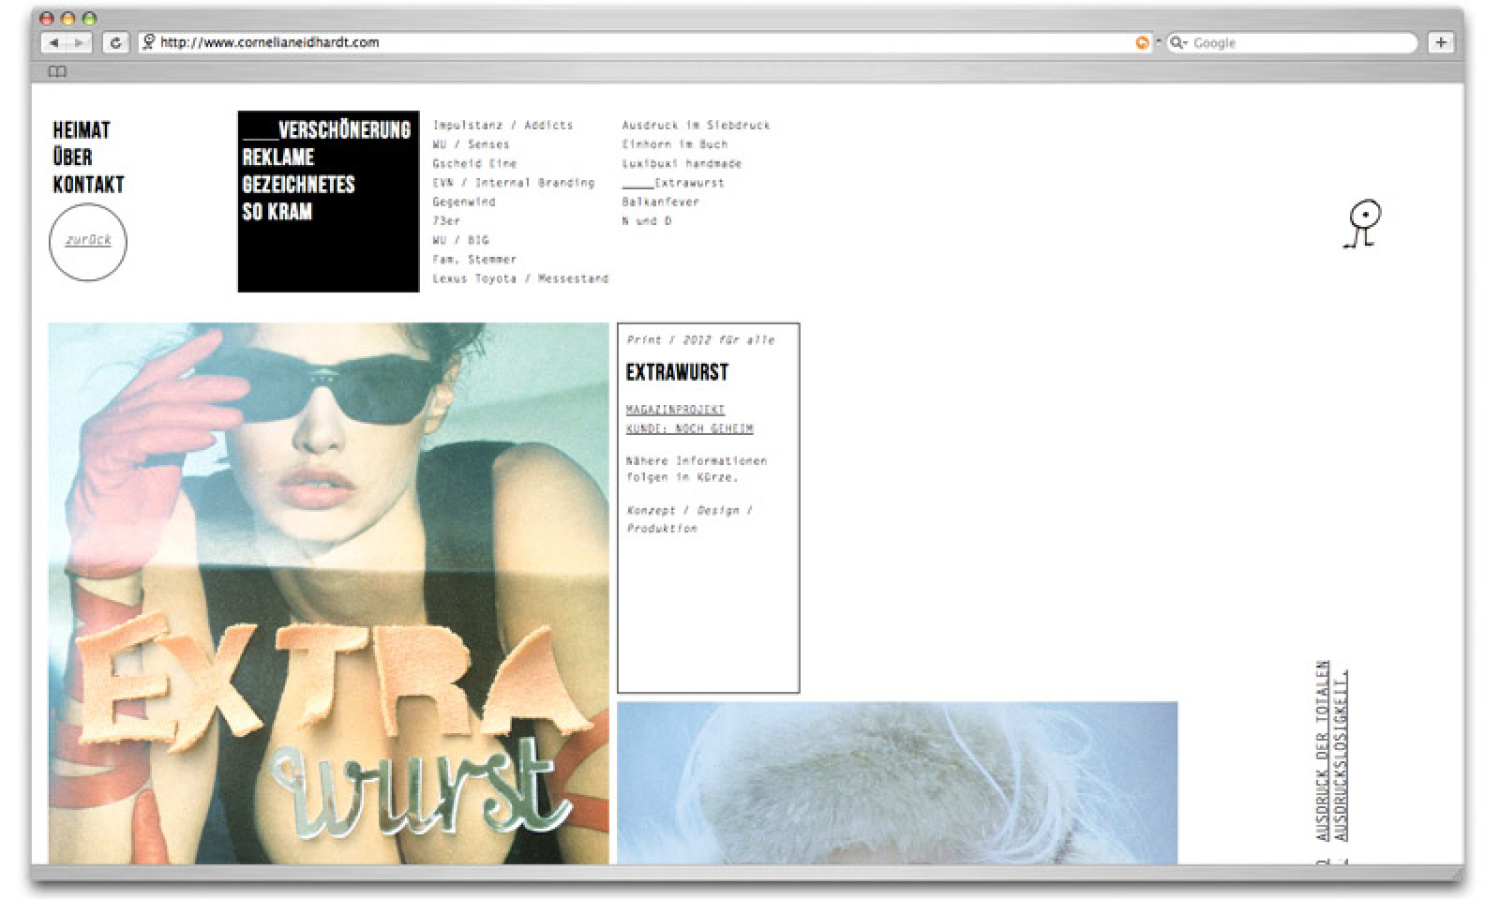Viewport: 1500px width, 900px height.
Task: Open the Balkanfever project link
Action: [x=660, y=202]
